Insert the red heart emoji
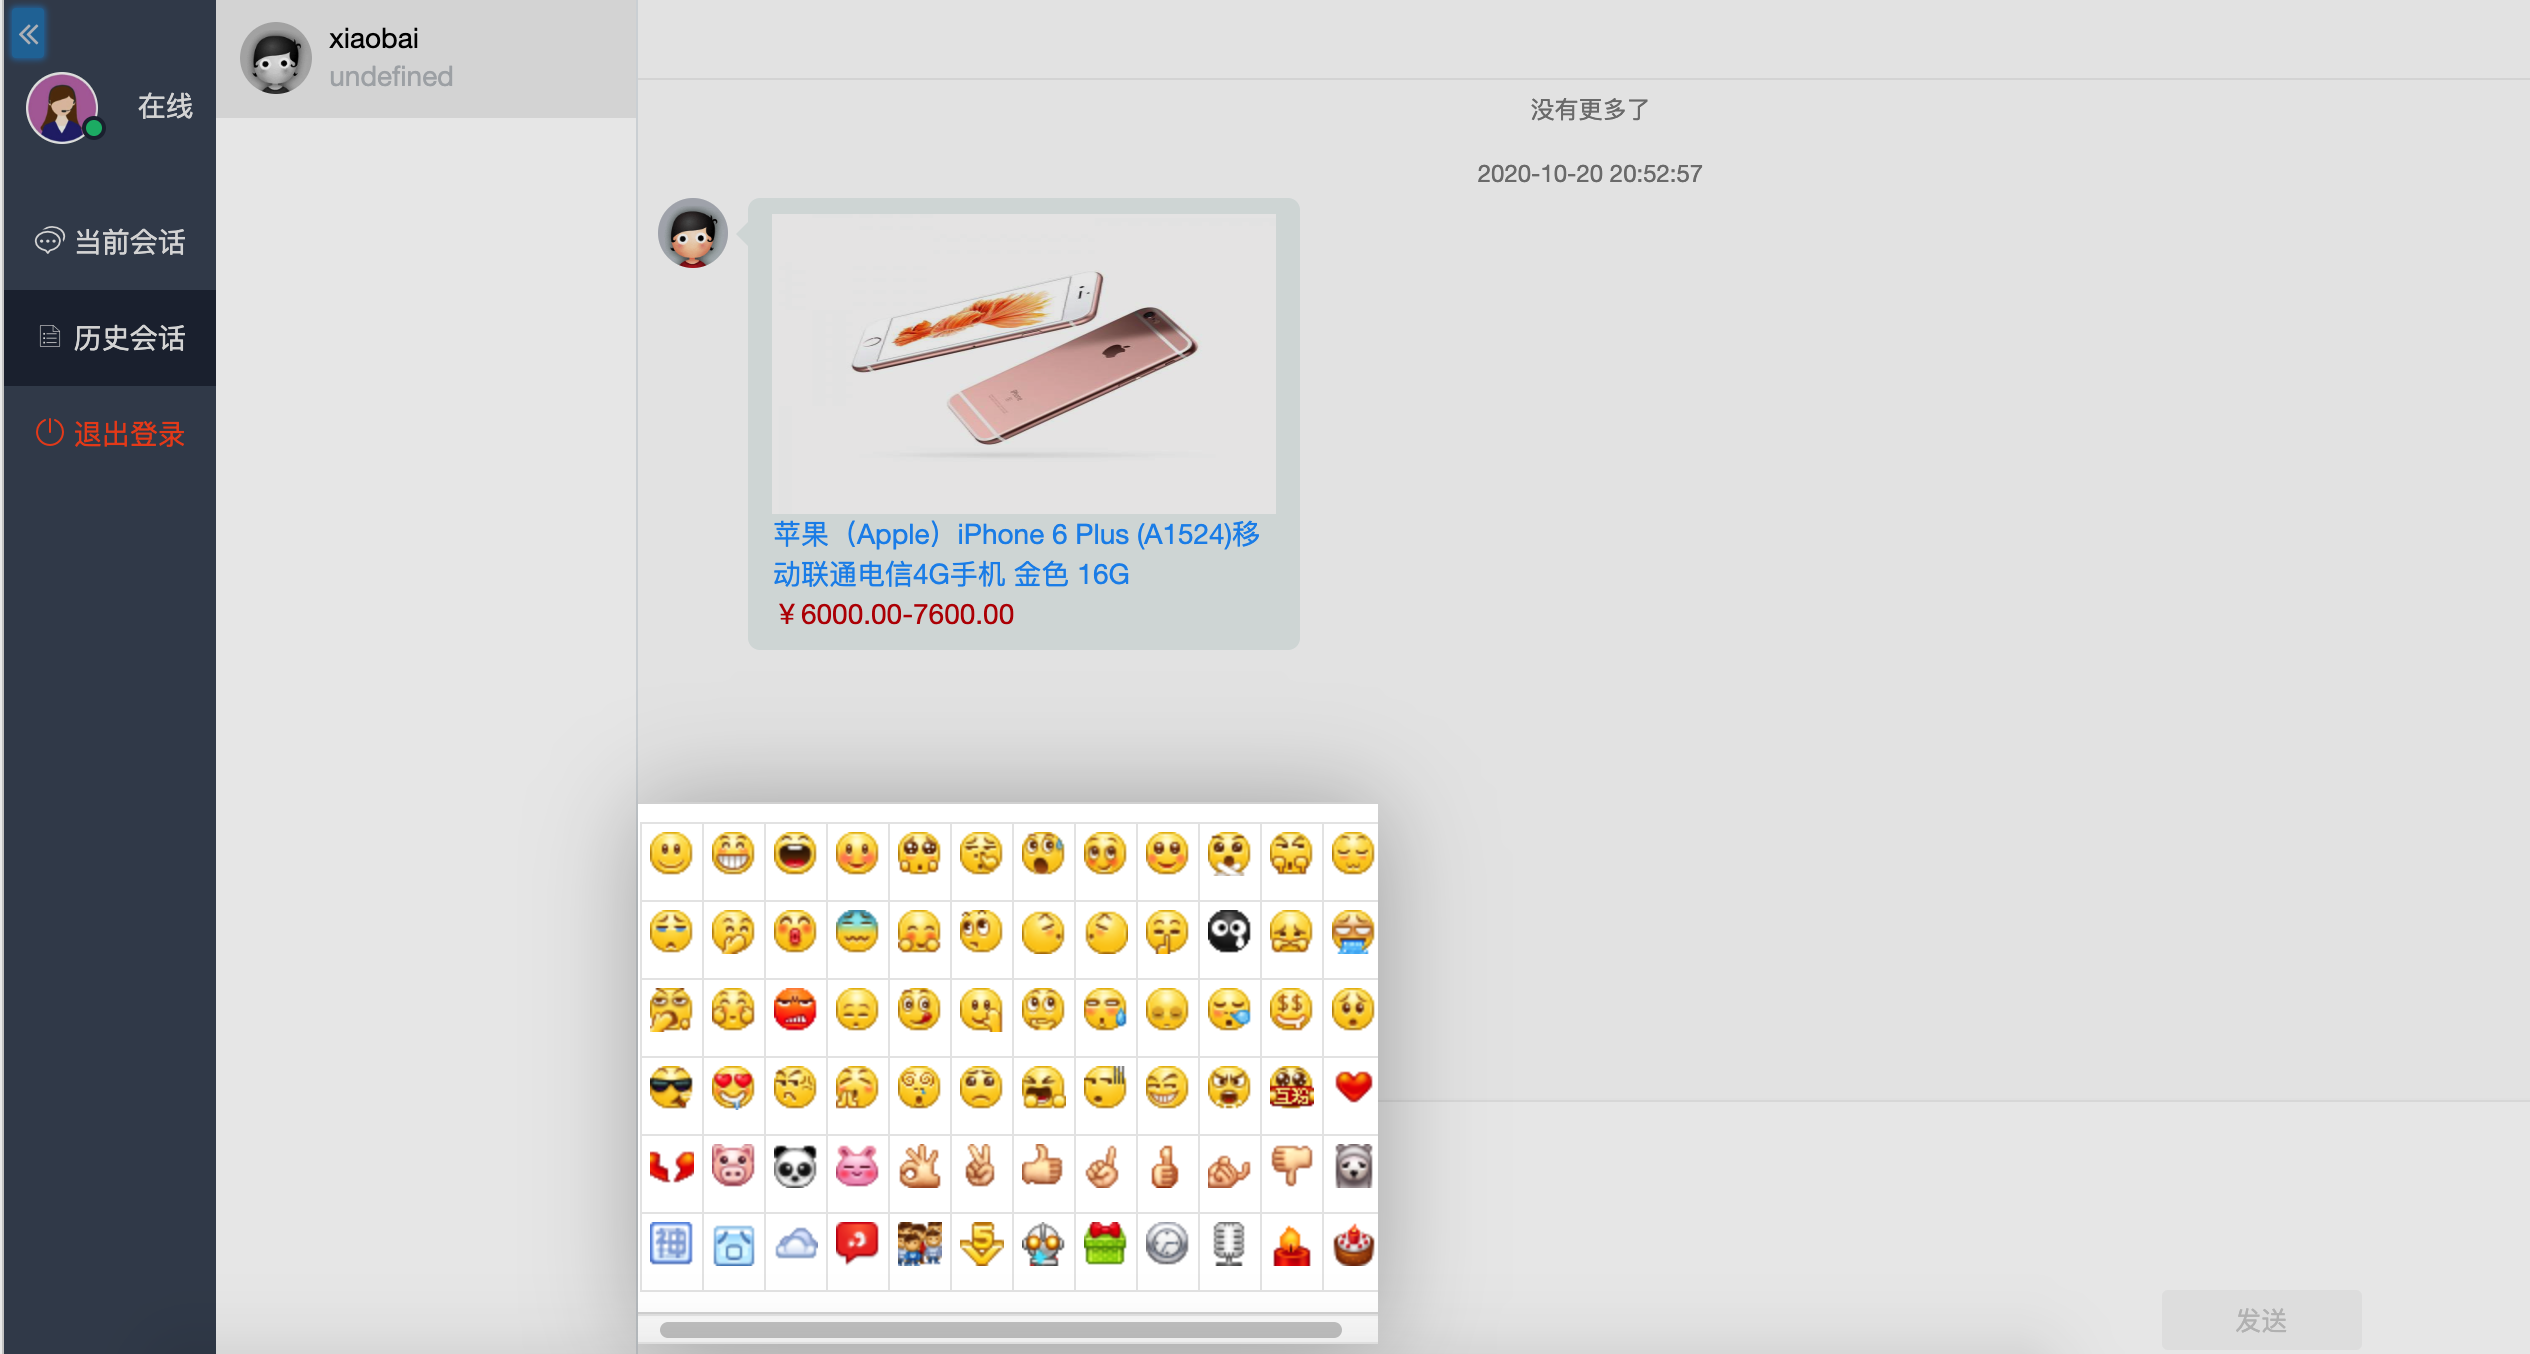 tap(1353, 1087)
